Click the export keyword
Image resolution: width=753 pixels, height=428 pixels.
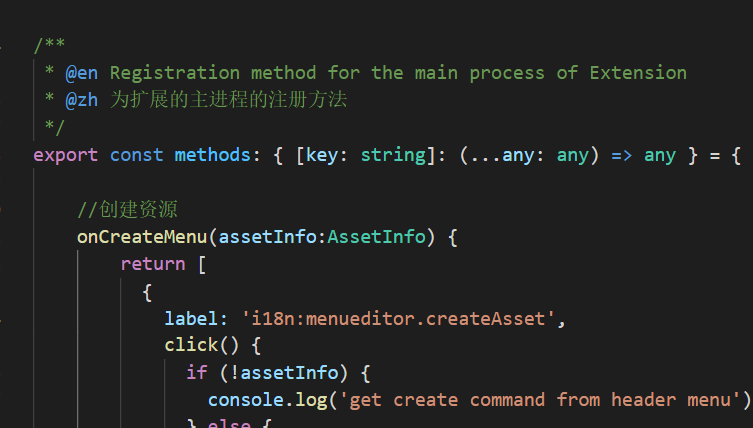65,155
